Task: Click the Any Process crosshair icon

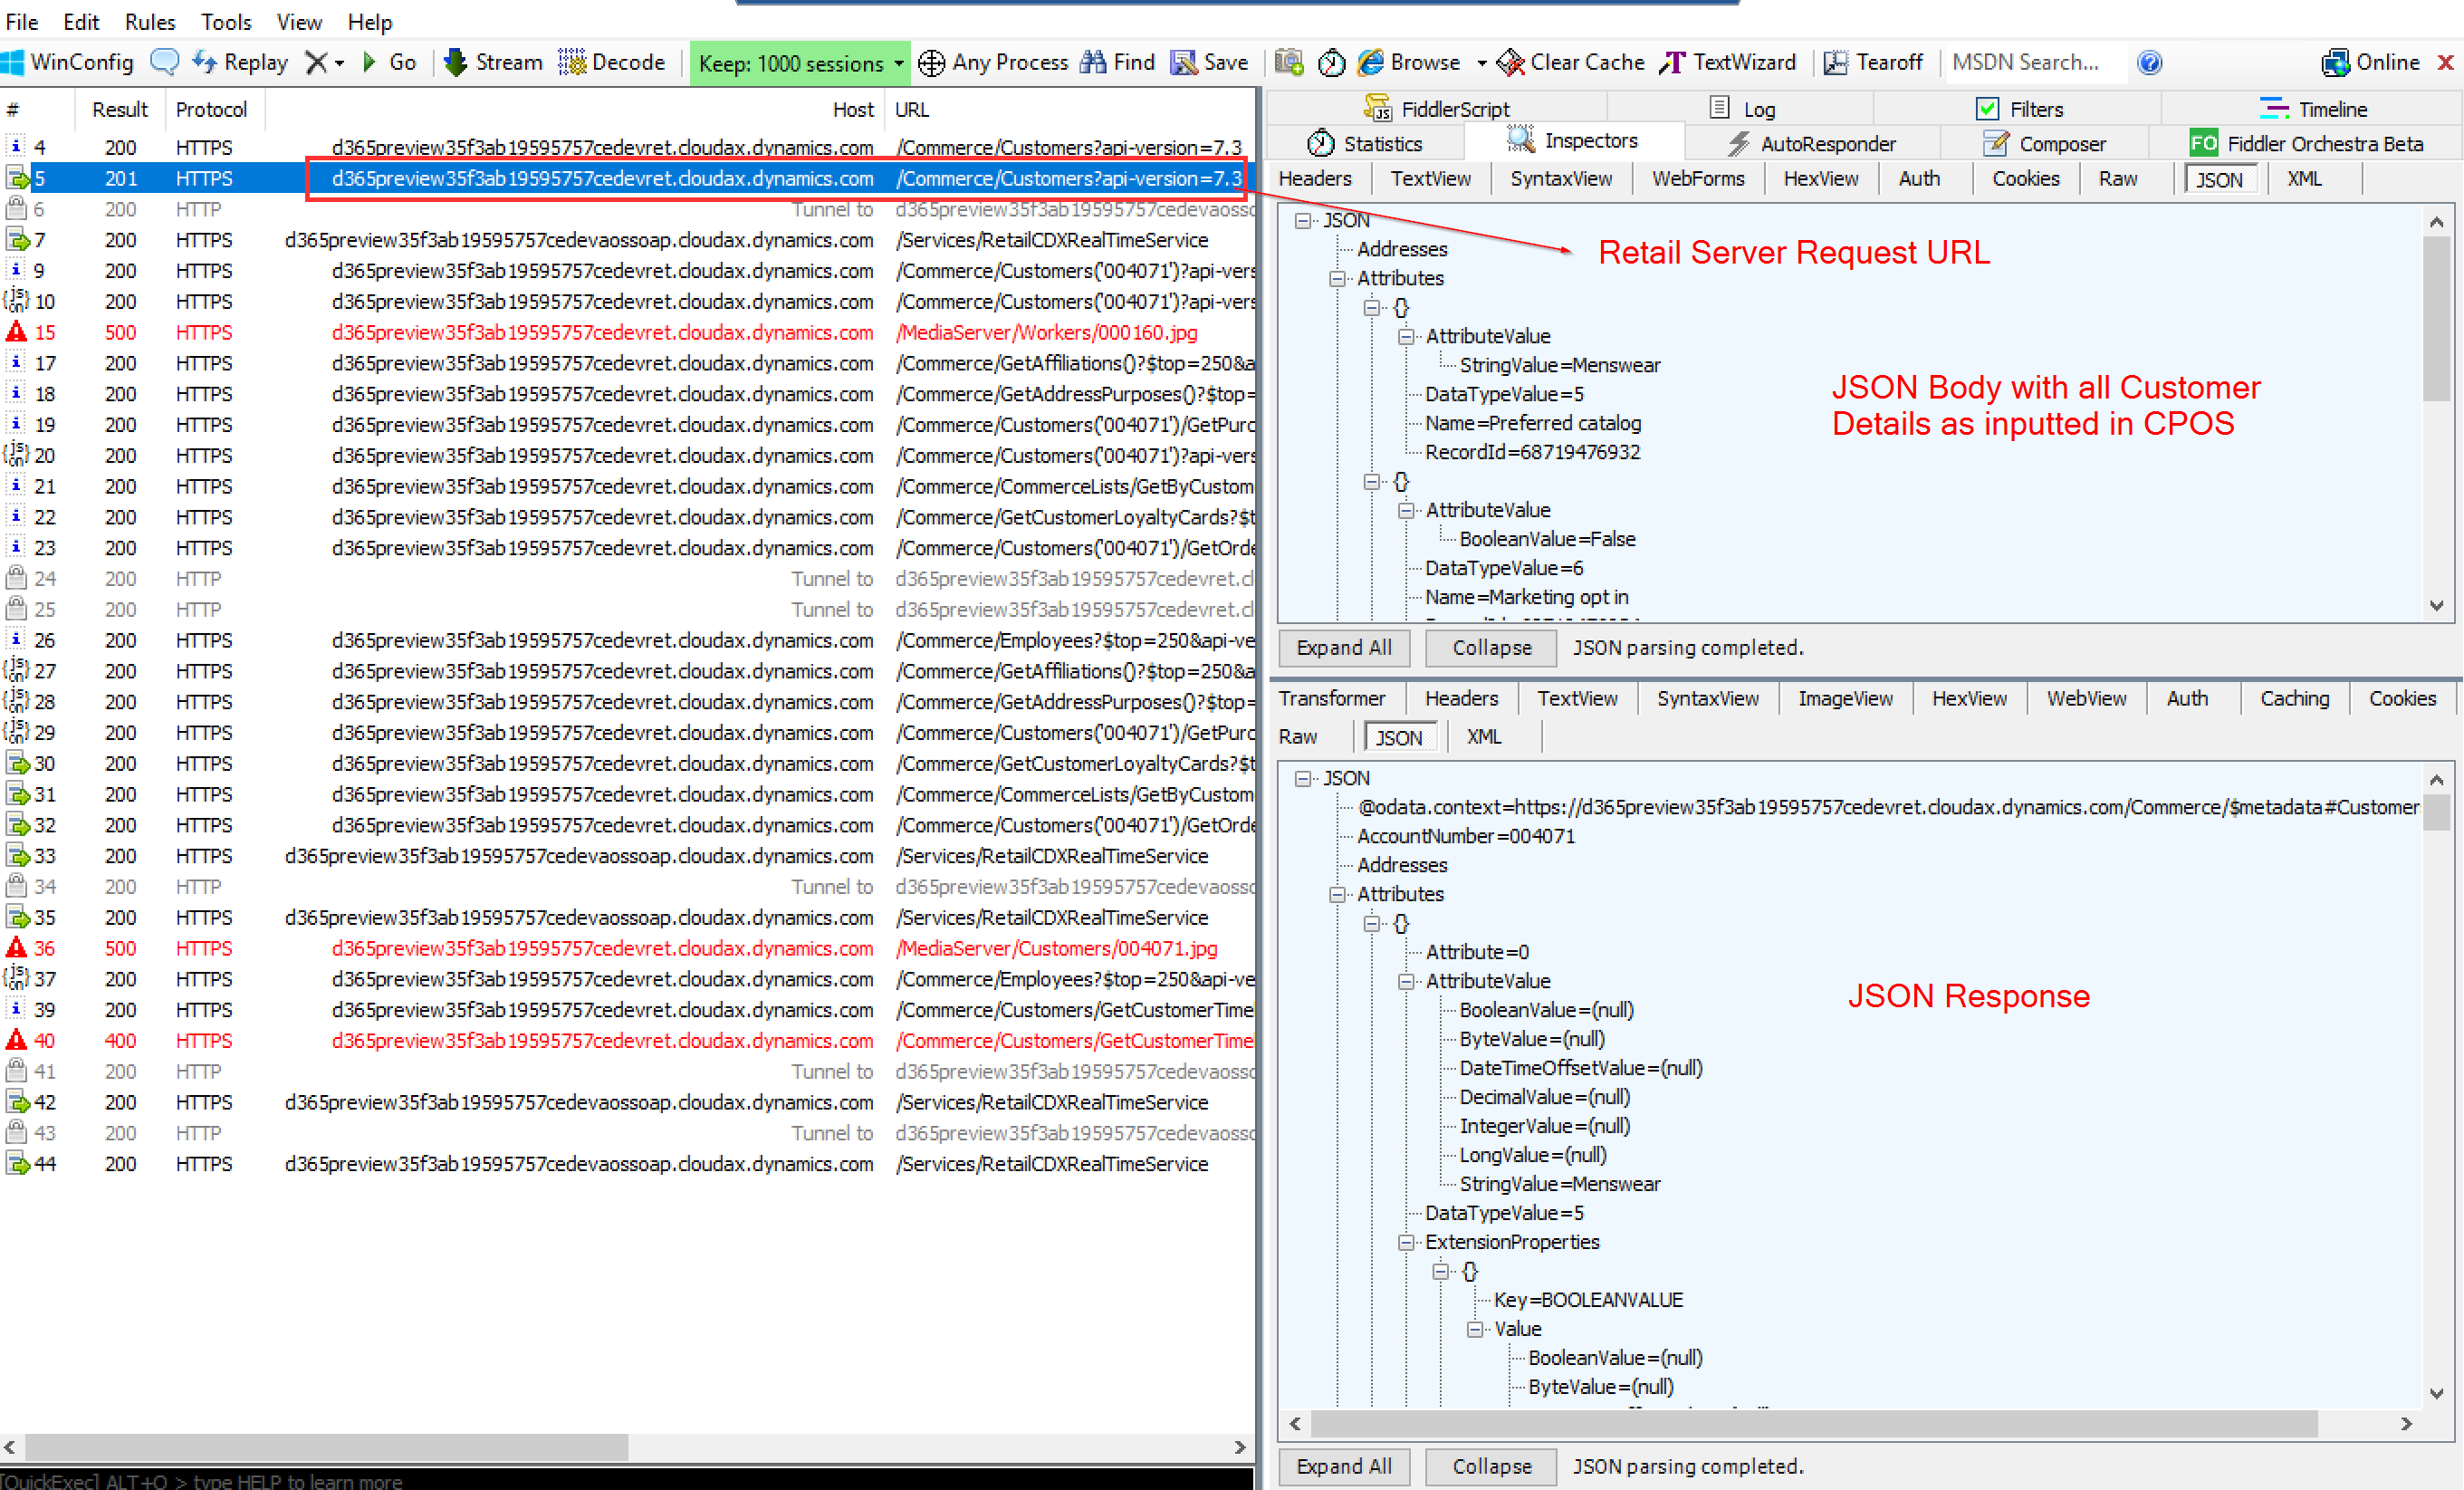Action: point(931,63)
